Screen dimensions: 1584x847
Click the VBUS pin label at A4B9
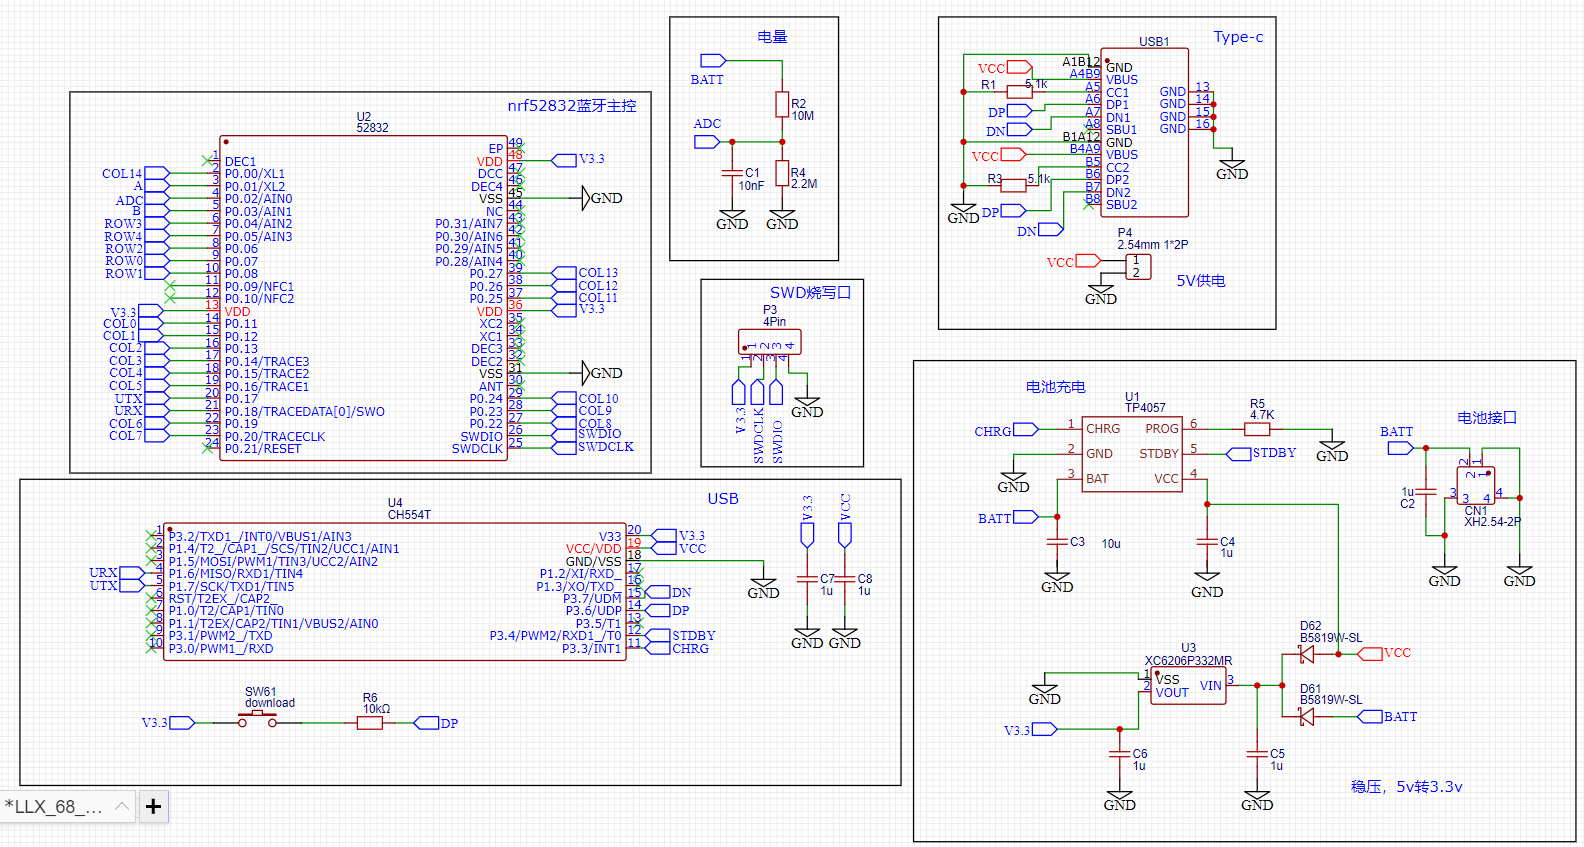pyautogui.click(x=1122, y=80)
